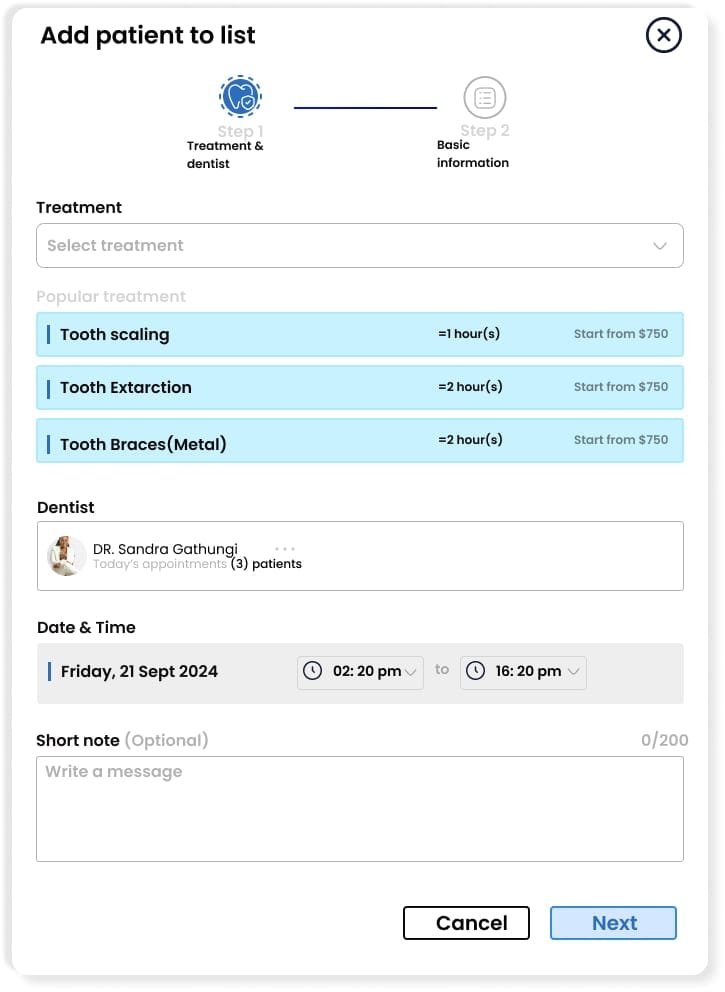Click the (3) patients appointment count
Image resolution: width=725 pixels, height=992 pixels.
(266, 564)
